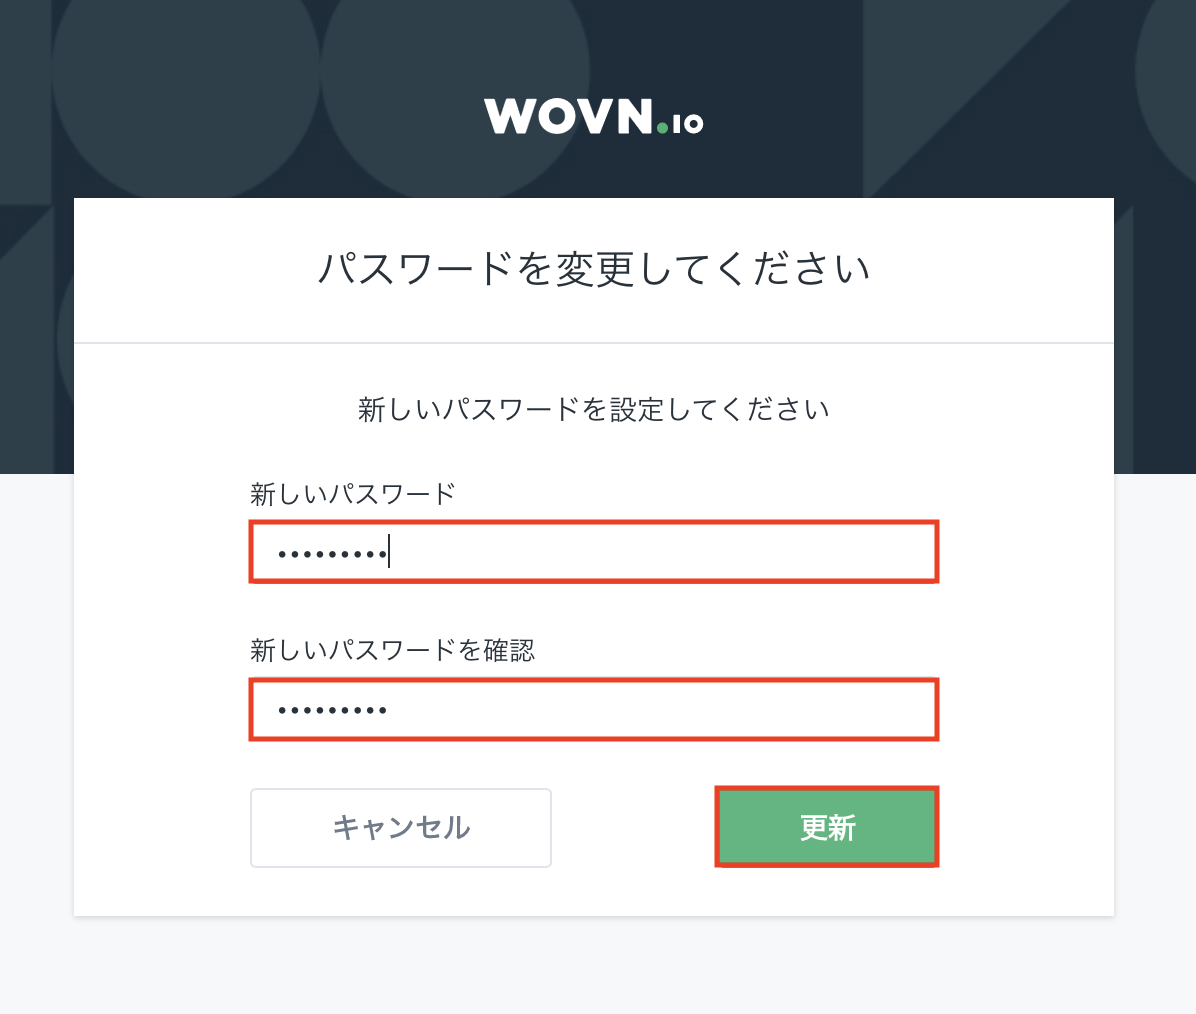
Task: Click the divider line under the heading
Action: tap(593, 343)
